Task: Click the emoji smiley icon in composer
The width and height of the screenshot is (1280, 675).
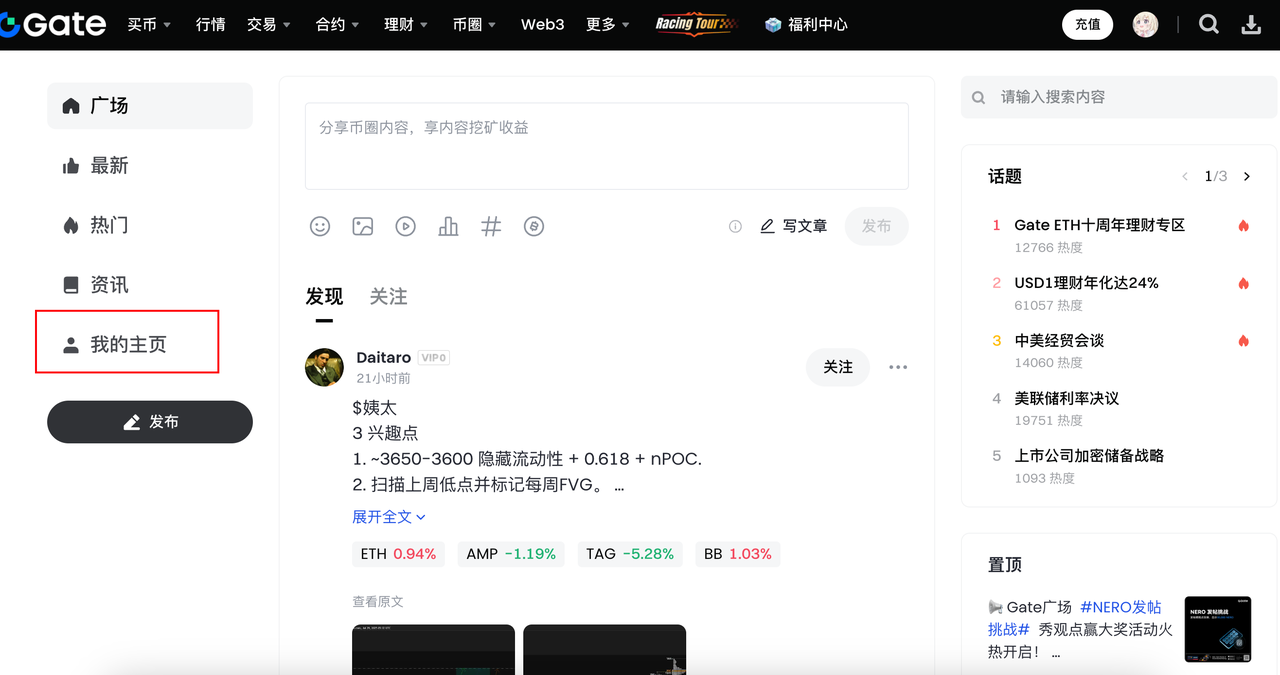Action: click(x=320, y=227)
